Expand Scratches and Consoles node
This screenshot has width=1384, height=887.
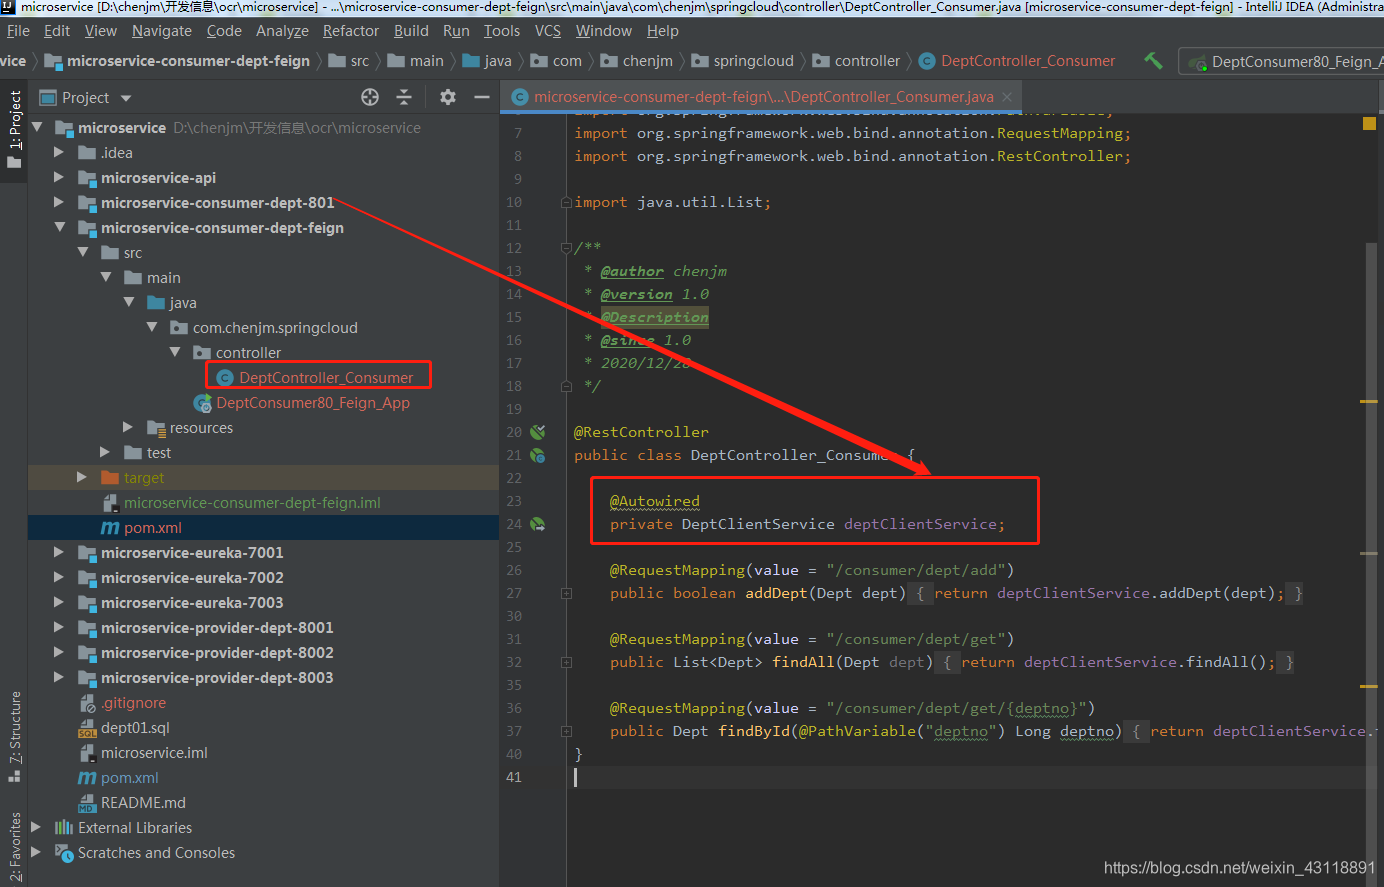point(36,853)
